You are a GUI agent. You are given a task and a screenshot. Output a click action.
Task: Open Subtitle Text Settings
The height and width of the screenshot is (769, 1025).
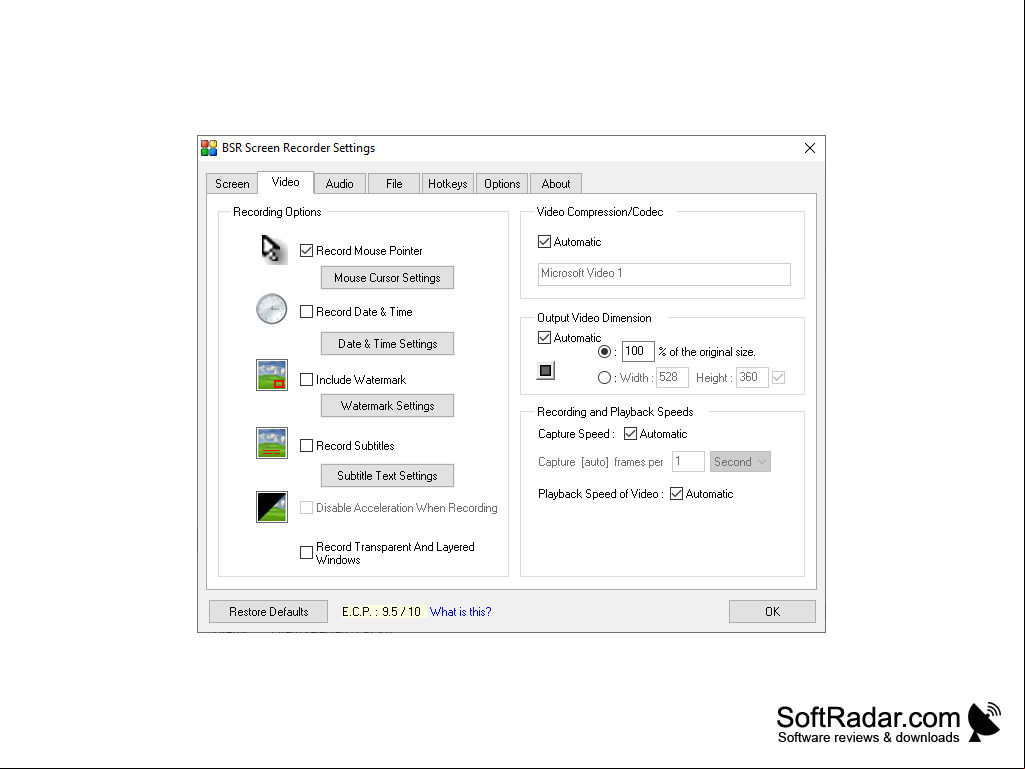tap(387, 475)
